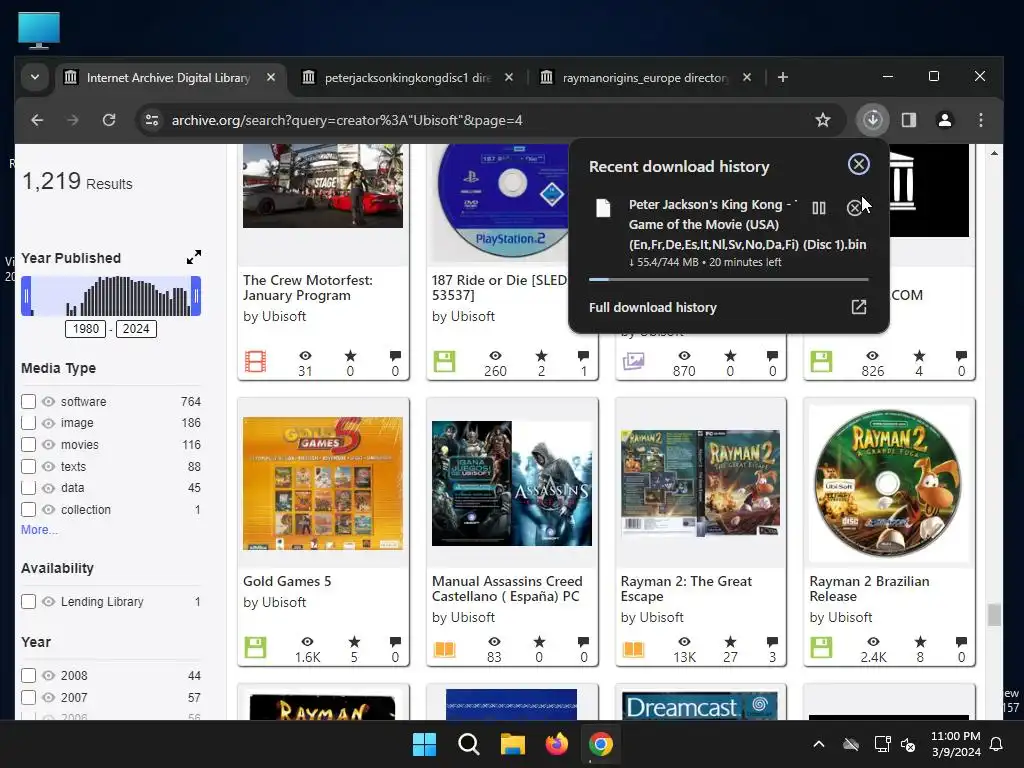Check the software media type box
This screenshot has width=1024, height=768.
(x=28, y=401)
